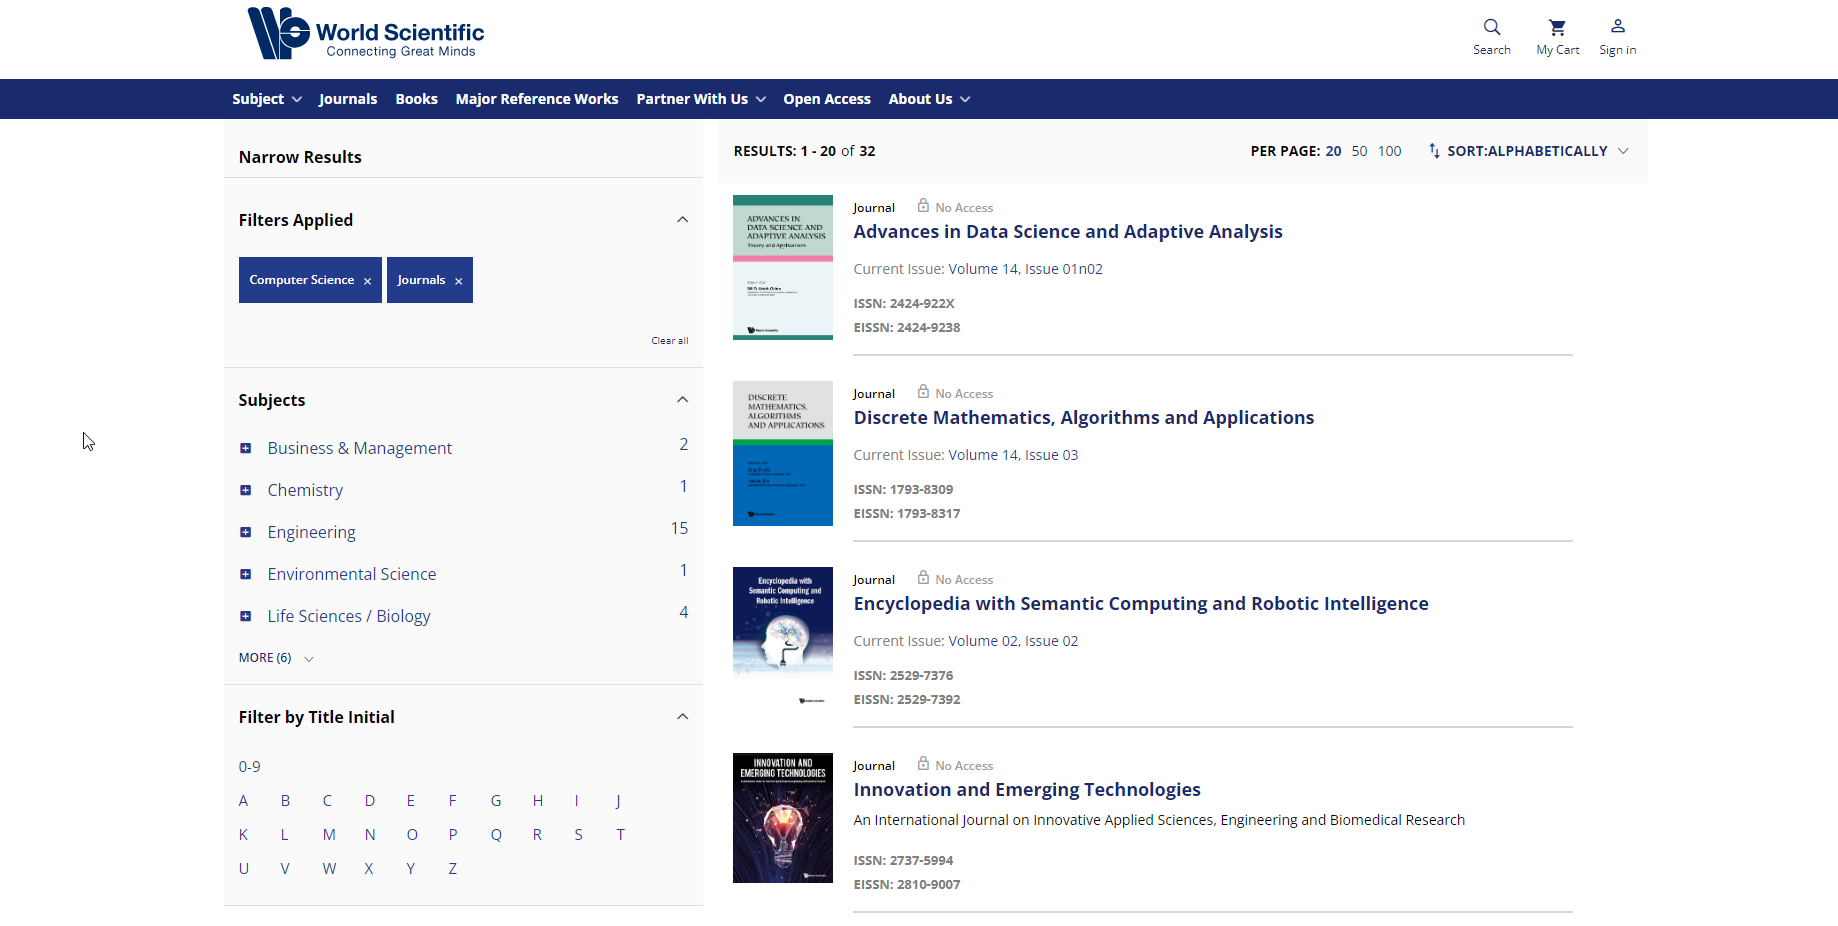
Task: Filter titles by letter I
Action: (577, 801)
